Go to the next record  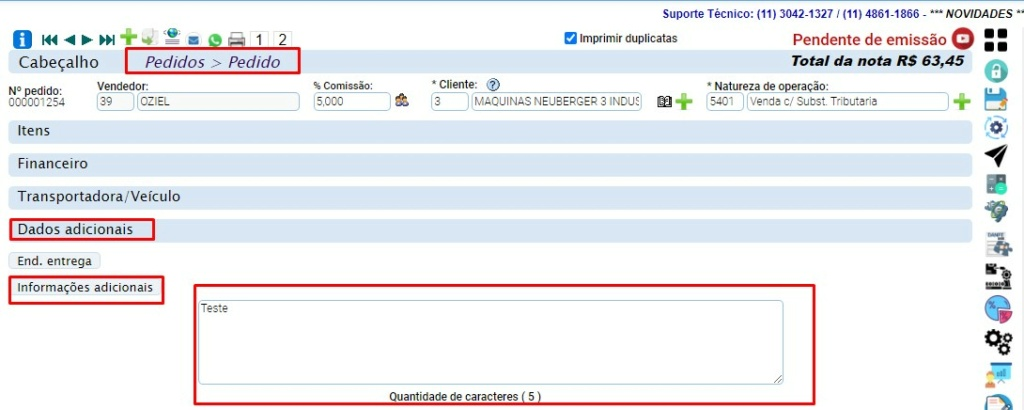coord(87,40)
